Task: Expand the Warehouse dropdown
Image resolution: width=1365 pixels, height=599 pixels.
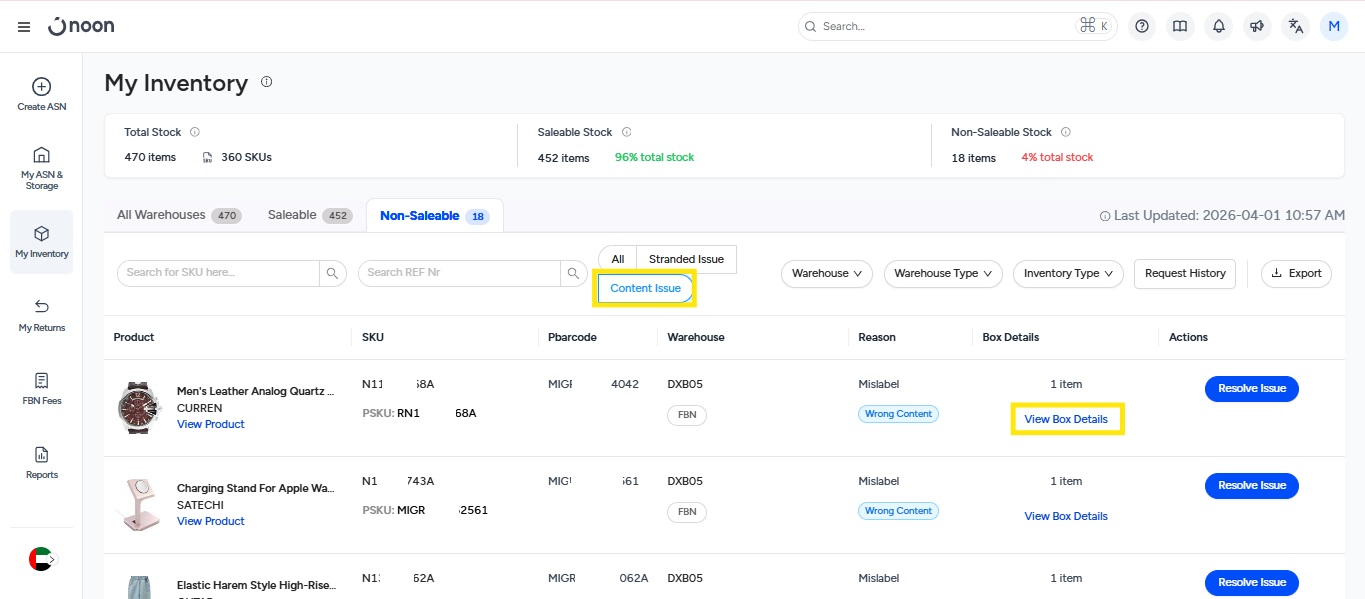Action: pos(826,273)
